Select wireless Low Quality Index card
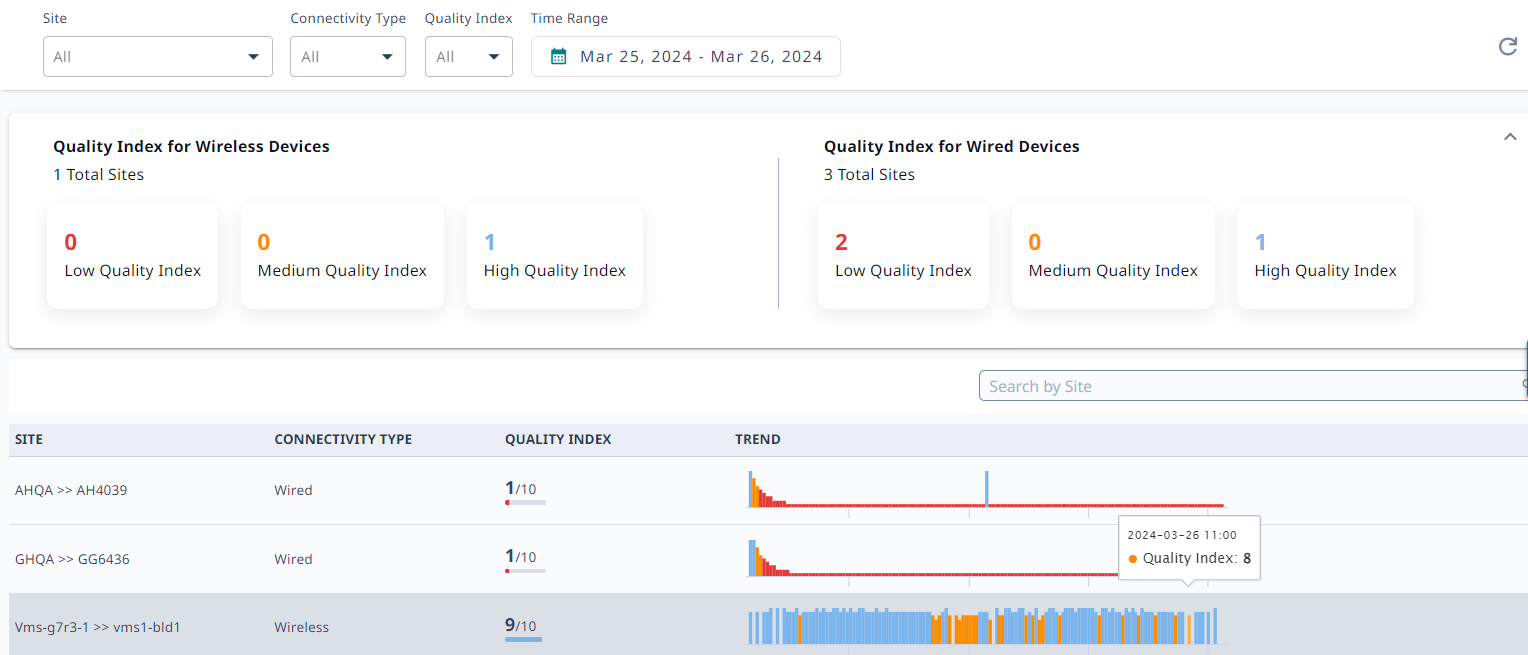Image resolution: width=1528 pixels, height=655 pixels. (132, 256)
